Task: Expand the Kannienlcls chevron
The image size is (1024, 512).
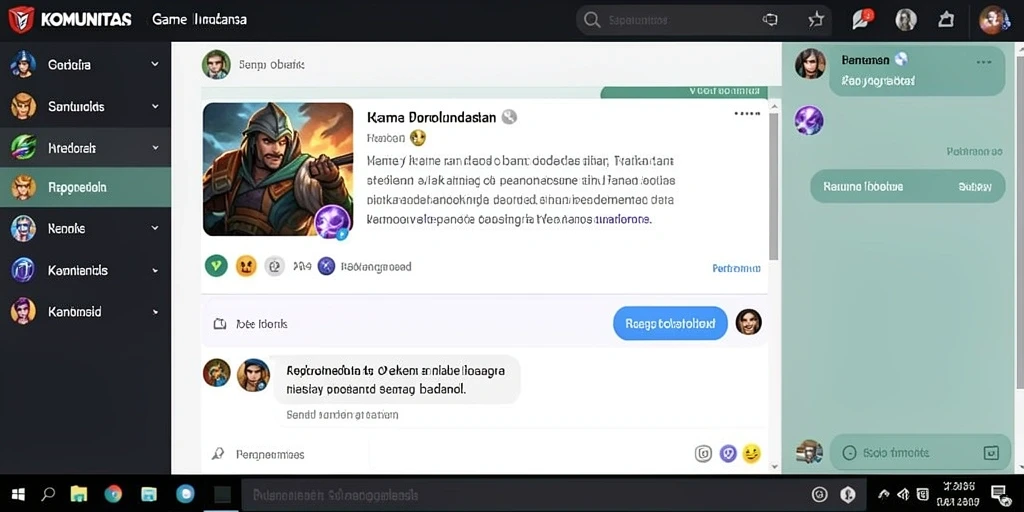Action: point(155,270)
